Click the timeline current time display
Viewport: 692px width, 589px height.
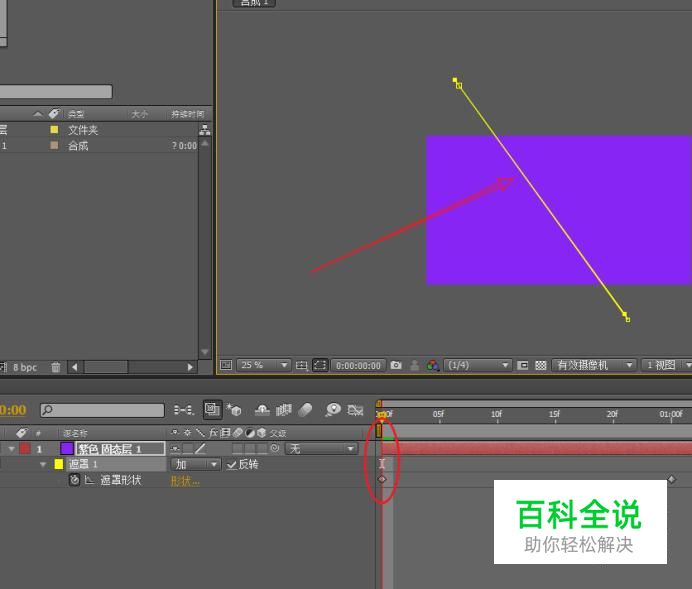[x=13, y=410]
